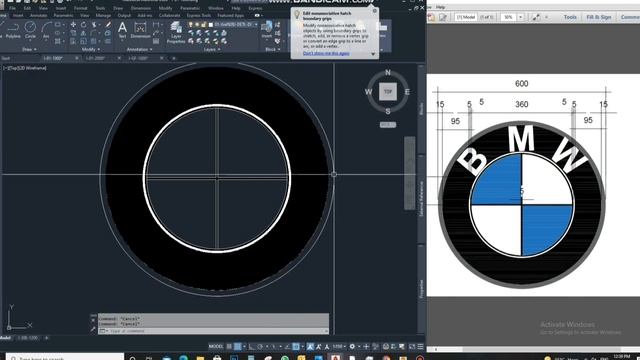Click the W direction on the ViewCube compass

369,91
